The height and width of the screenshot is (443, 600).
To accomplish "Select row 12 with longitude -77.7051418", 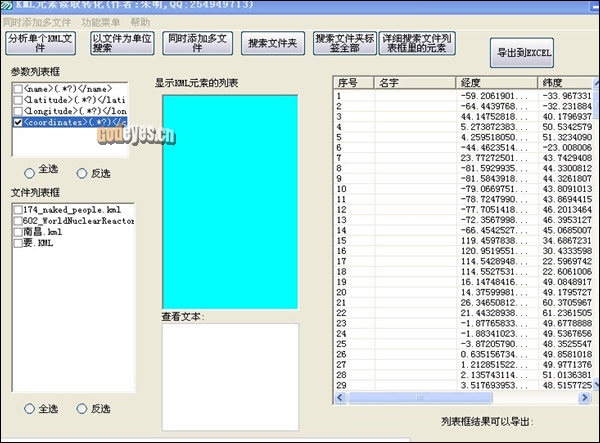I will (x=463, y=210).
